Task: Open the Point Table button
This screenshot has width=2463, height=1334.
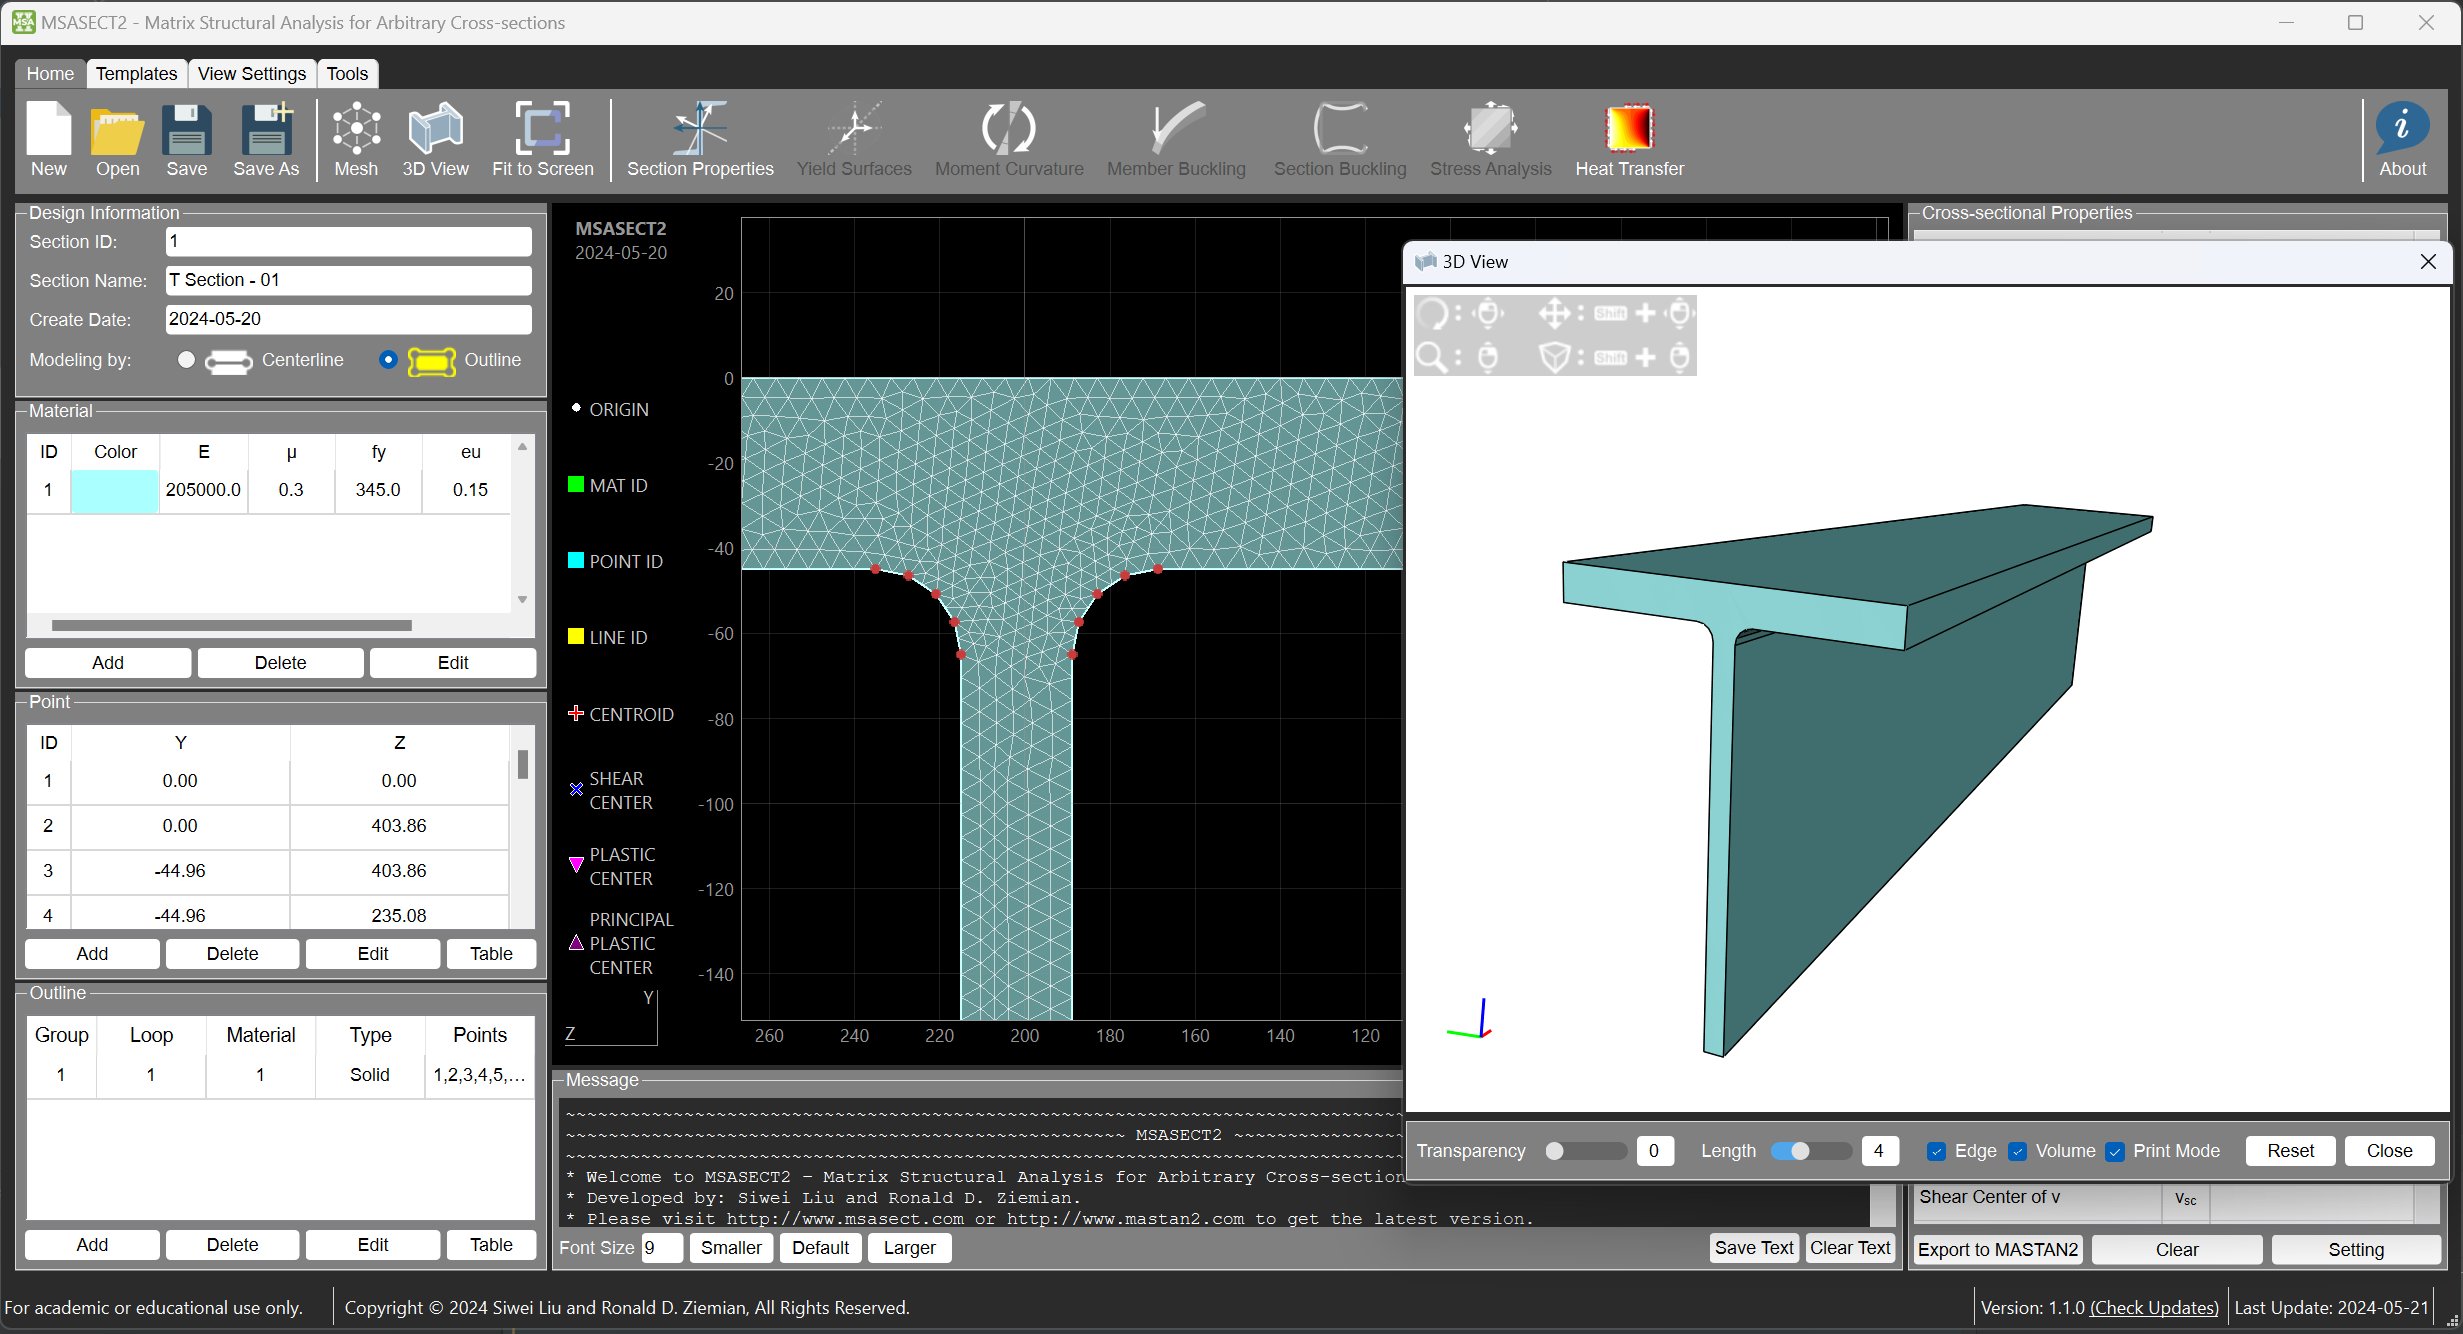Action: click(491, 954)
